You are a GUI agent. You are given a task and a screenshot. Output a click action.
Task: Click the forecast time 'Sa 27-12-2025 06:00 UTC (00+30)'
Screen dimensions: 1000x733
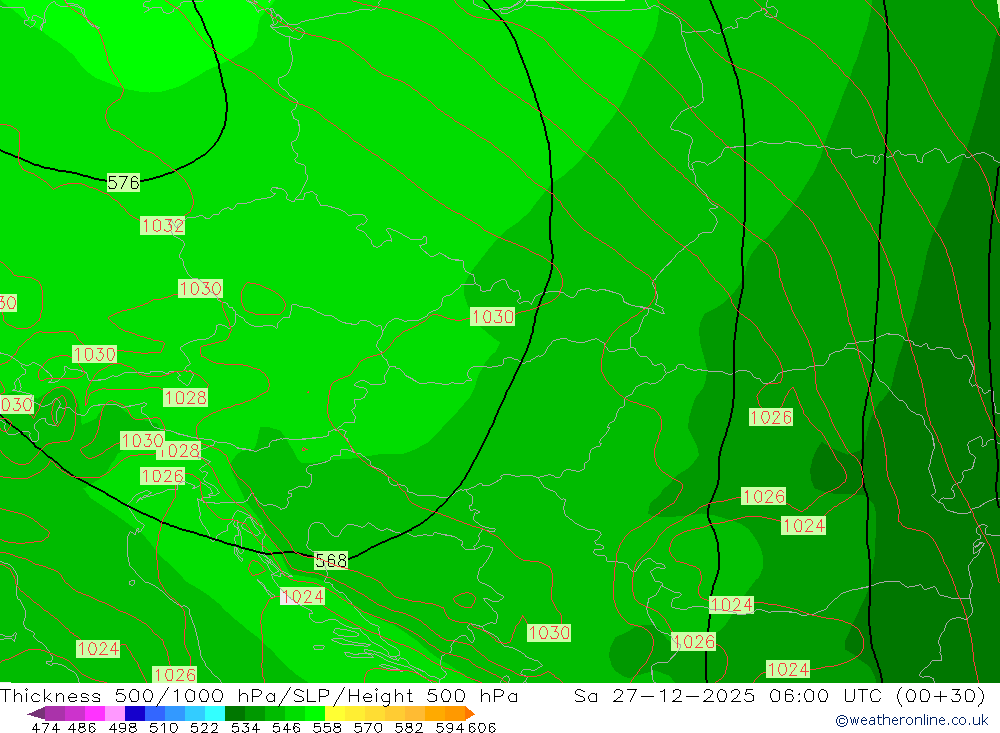(779, 695)
